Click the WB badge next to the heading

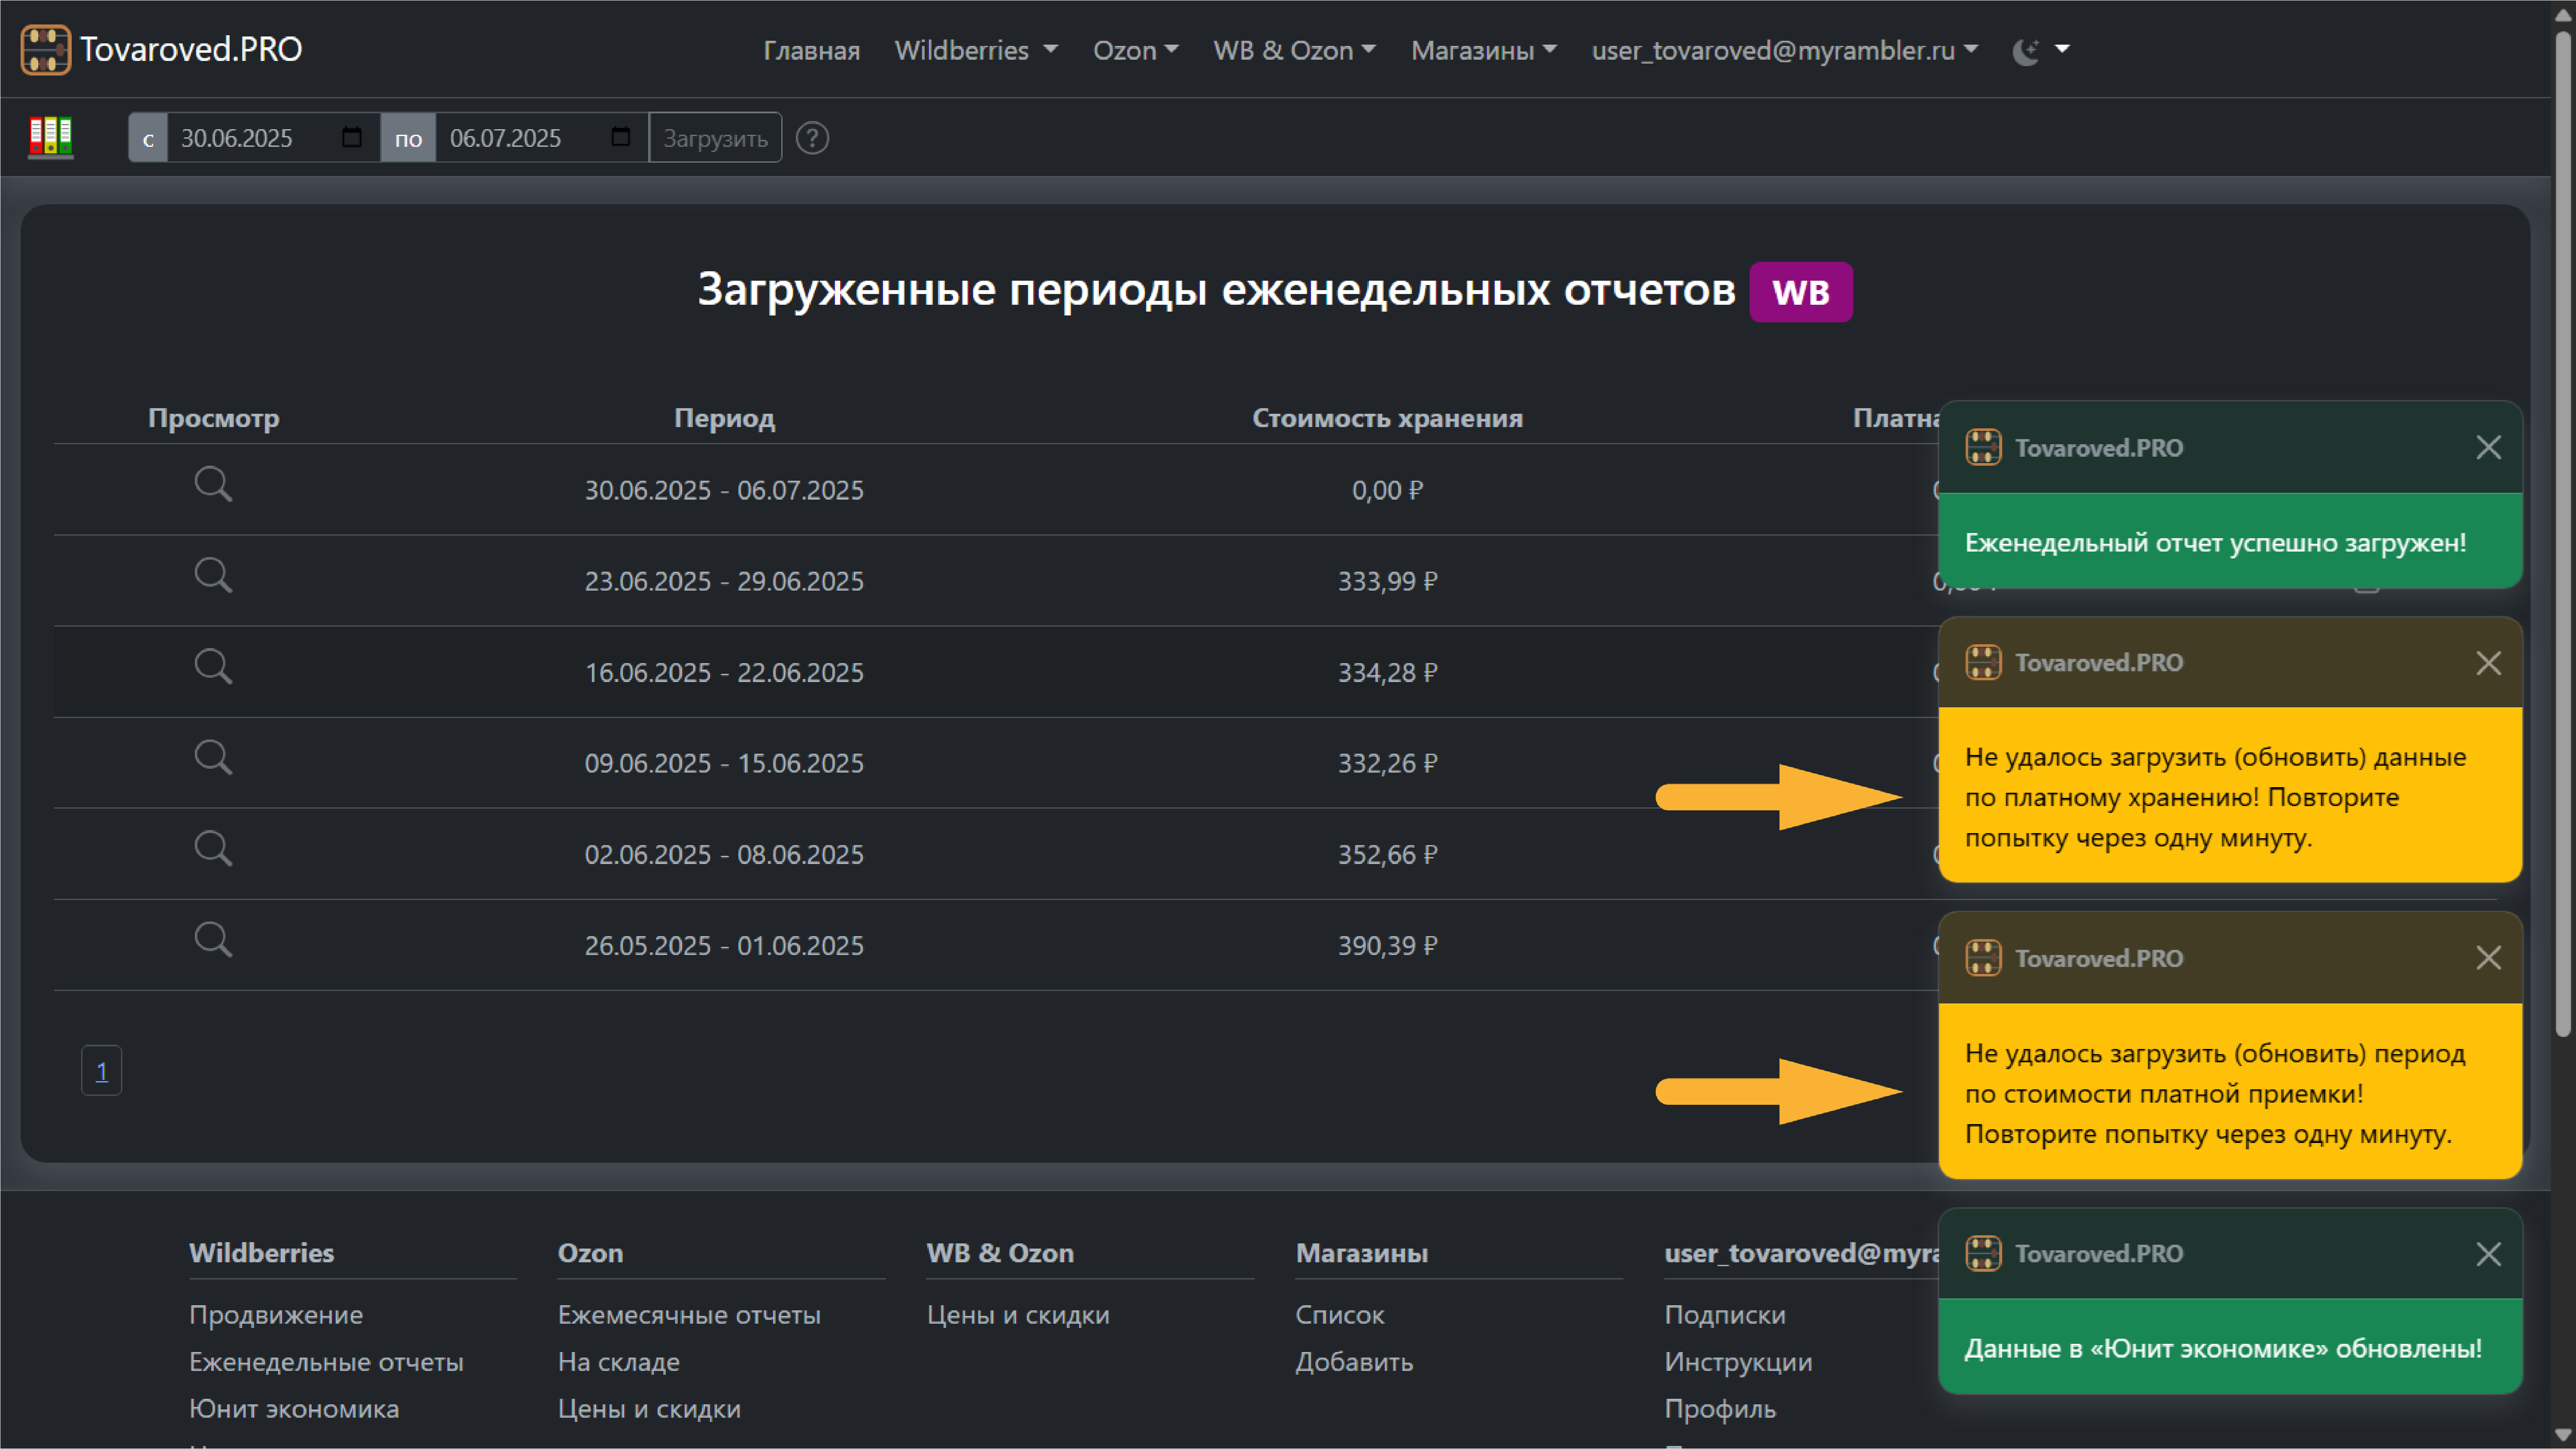coord(1800,292)
